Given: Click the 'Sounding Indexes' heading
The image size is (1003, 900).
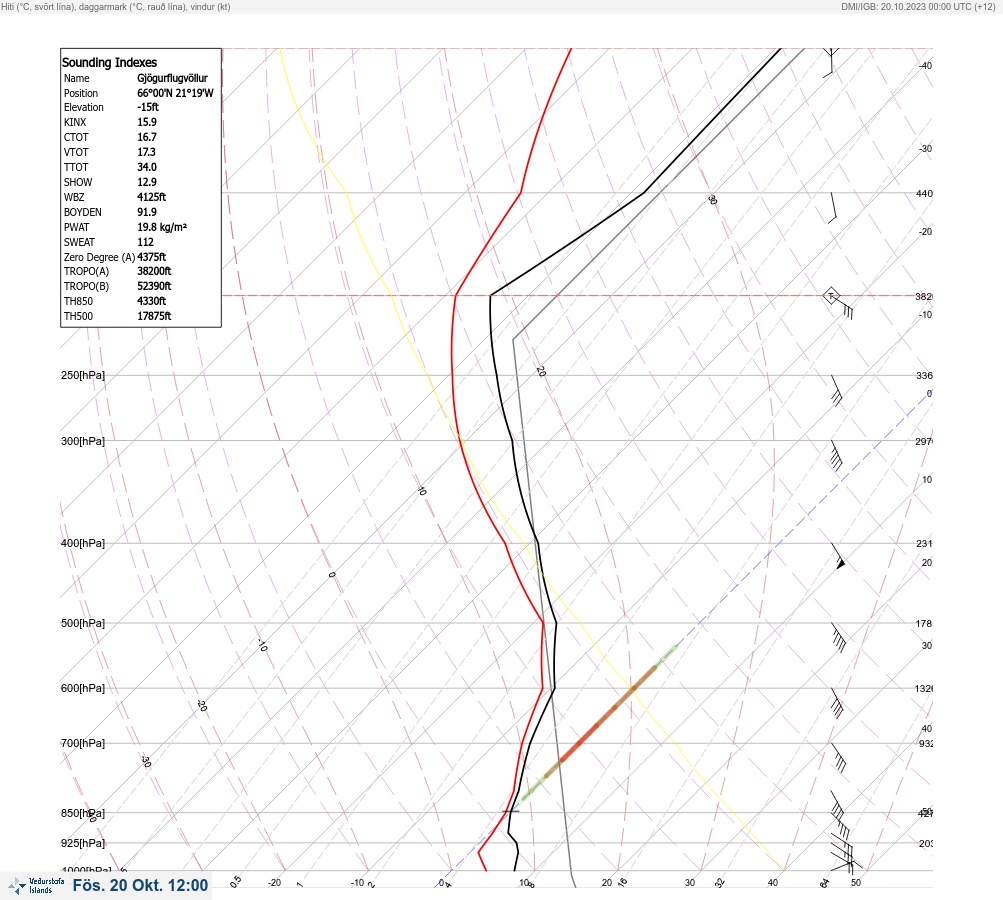Looking at the screenshot, I should 109,63.
